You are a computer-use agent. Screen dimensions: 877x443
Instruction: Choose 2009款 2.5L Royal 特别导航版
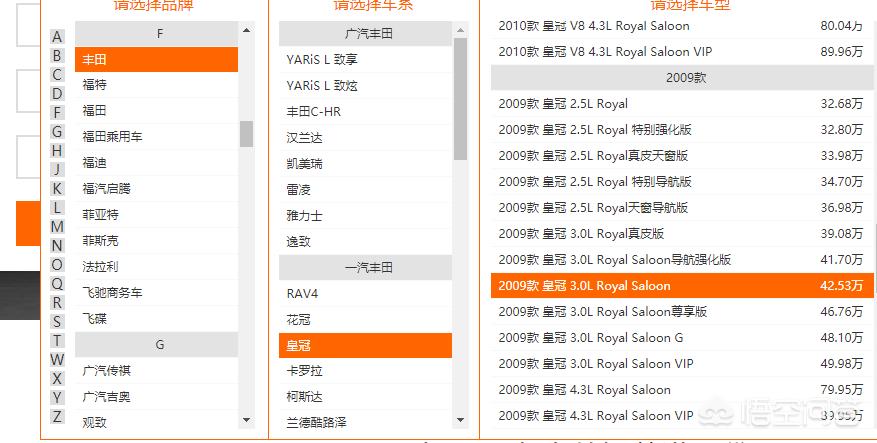(682, 182)
